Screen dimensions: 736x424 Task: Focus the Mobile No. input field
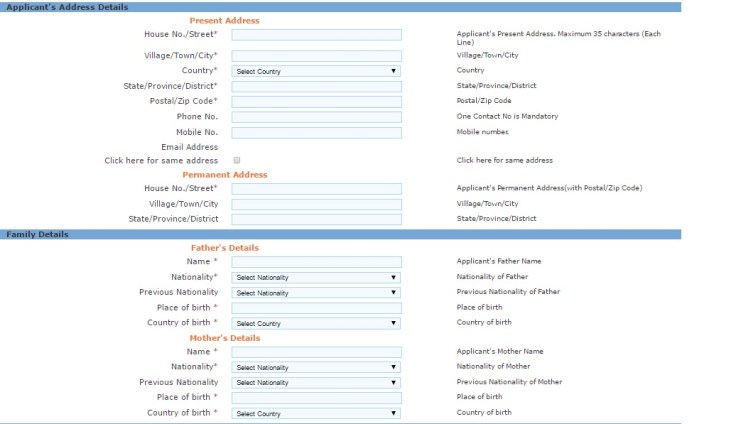316,132
